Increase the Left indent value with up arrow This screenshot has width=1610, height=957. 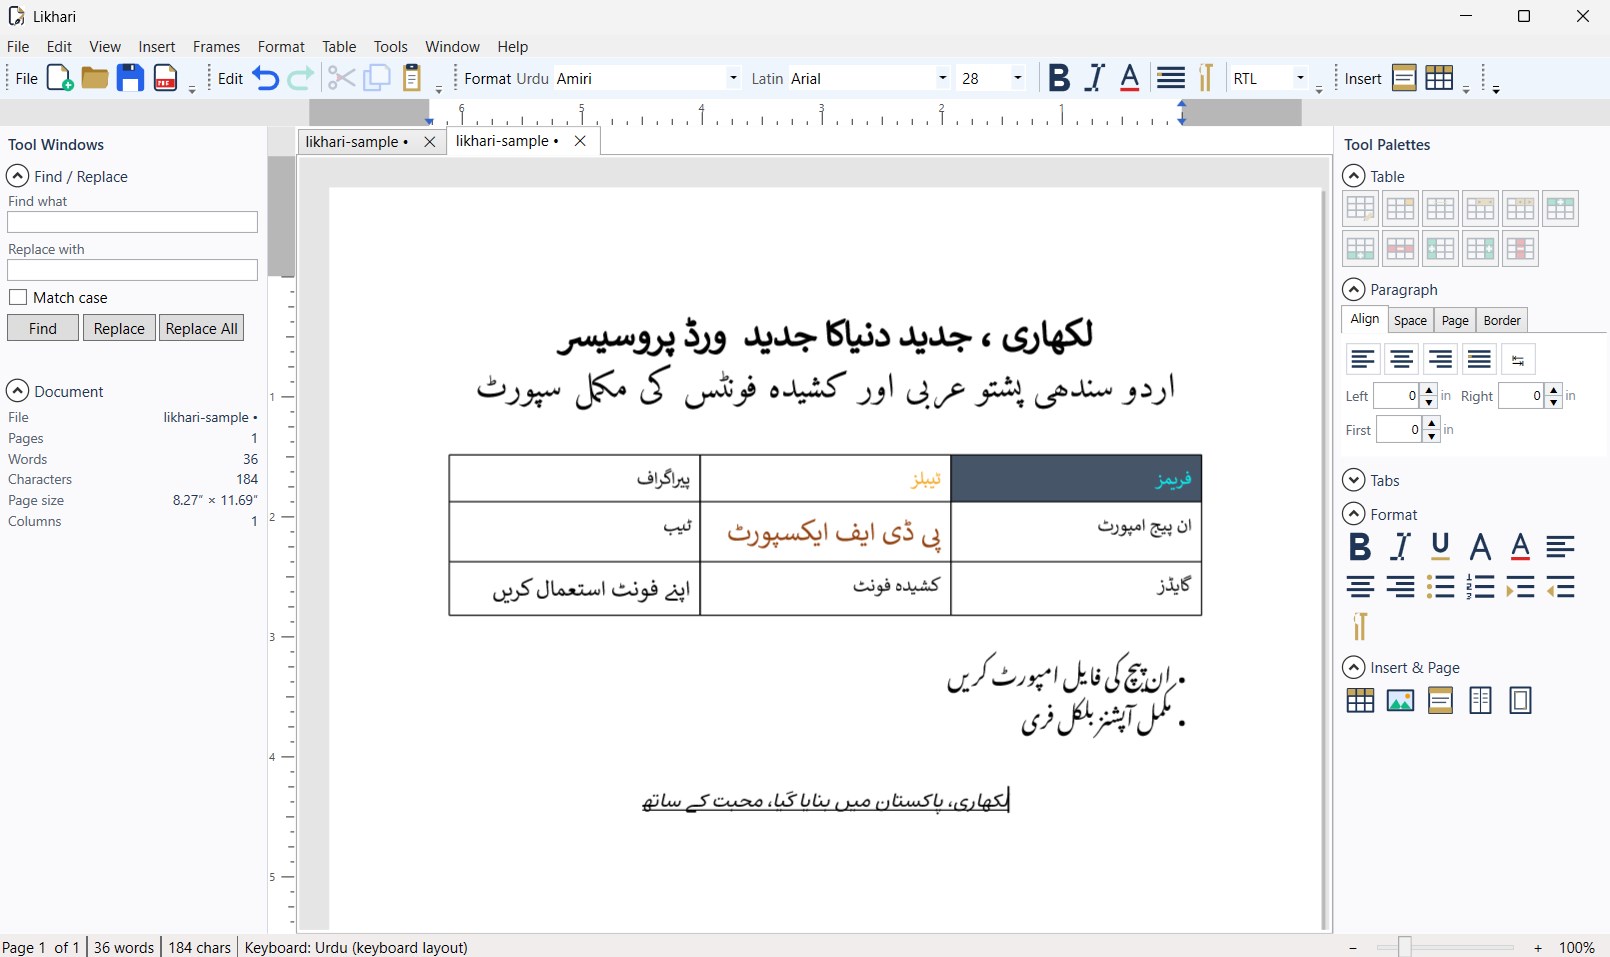tap(1429, 390)
